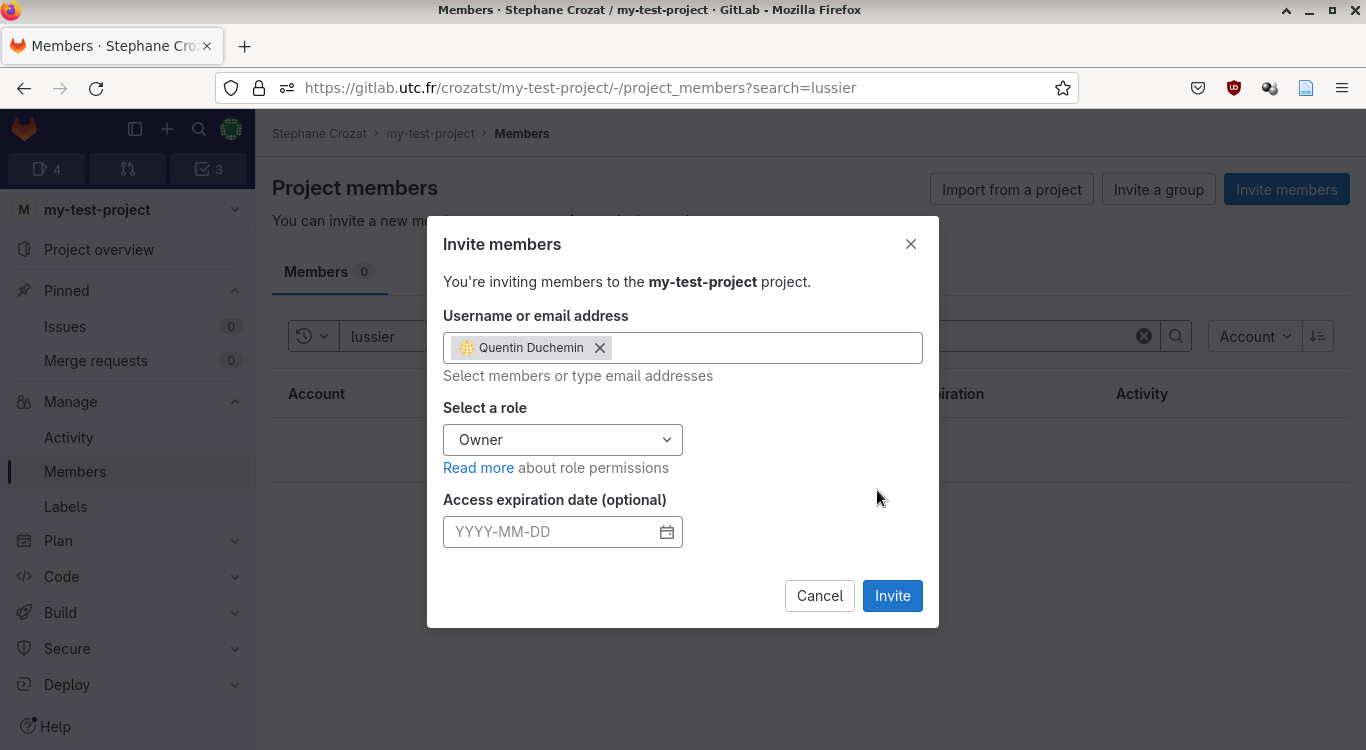Screen dimensions: 1366x750
Task: Cancel the member invitation
Action: click(819, 596)
